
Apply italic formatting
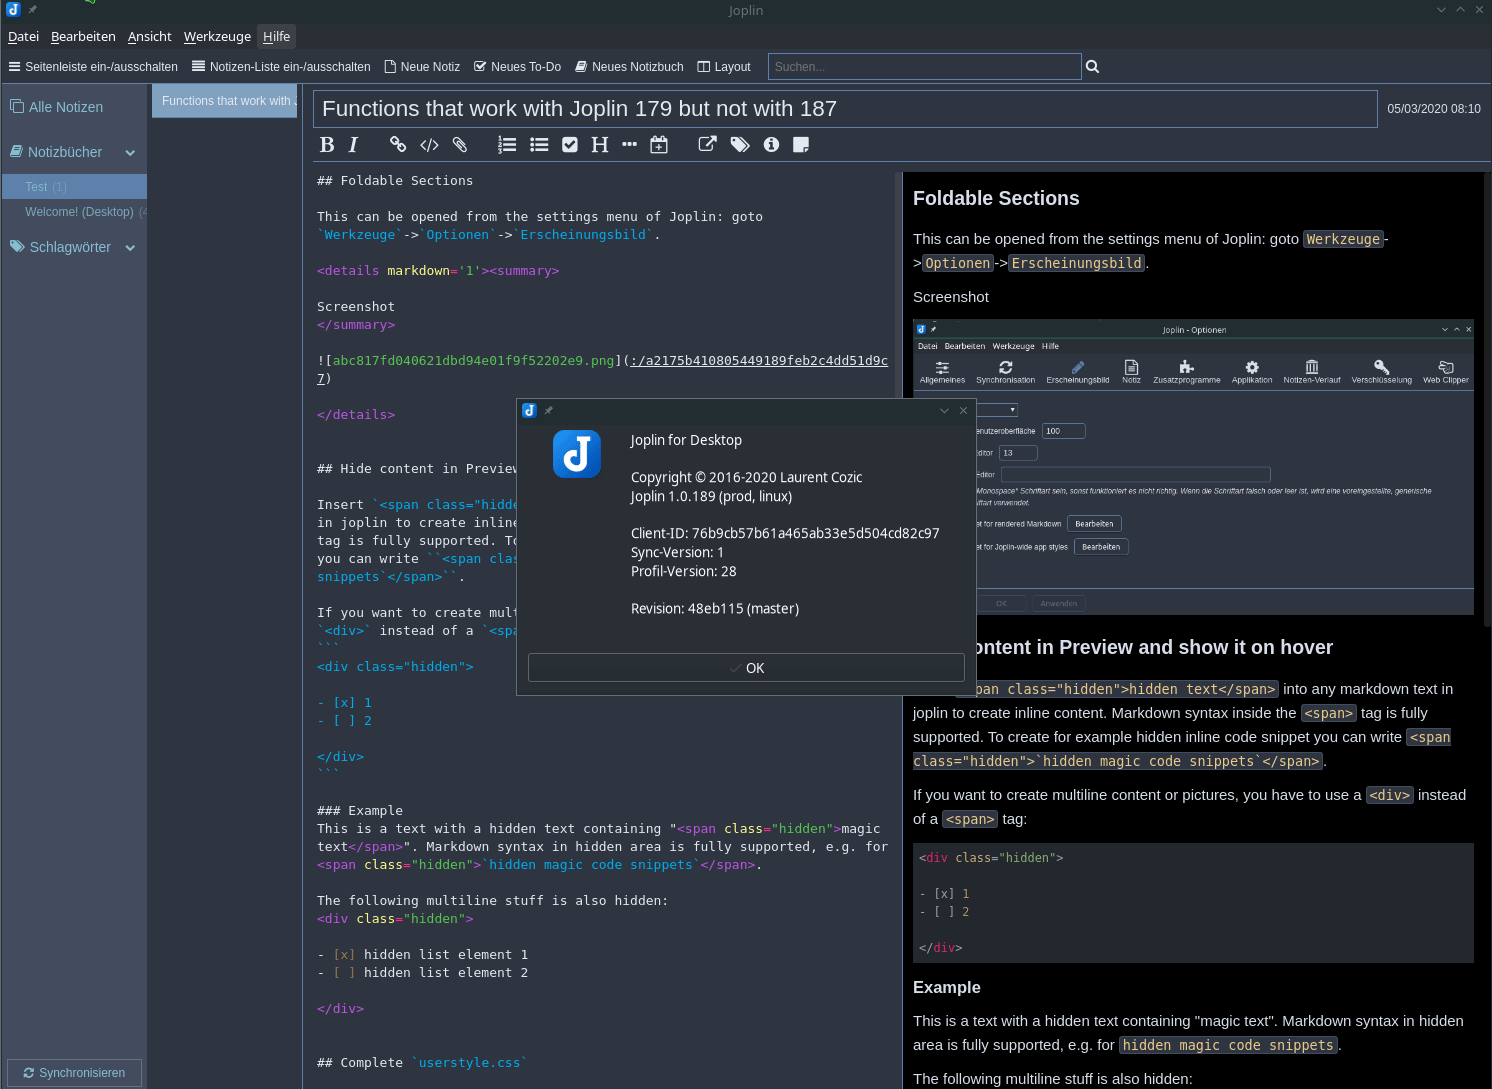pos(353,144)
